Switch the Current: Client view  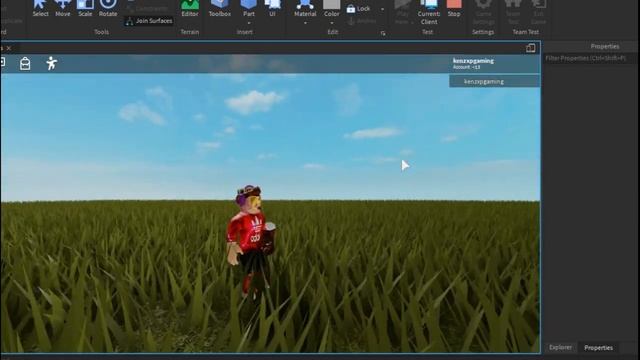point(429,12)
